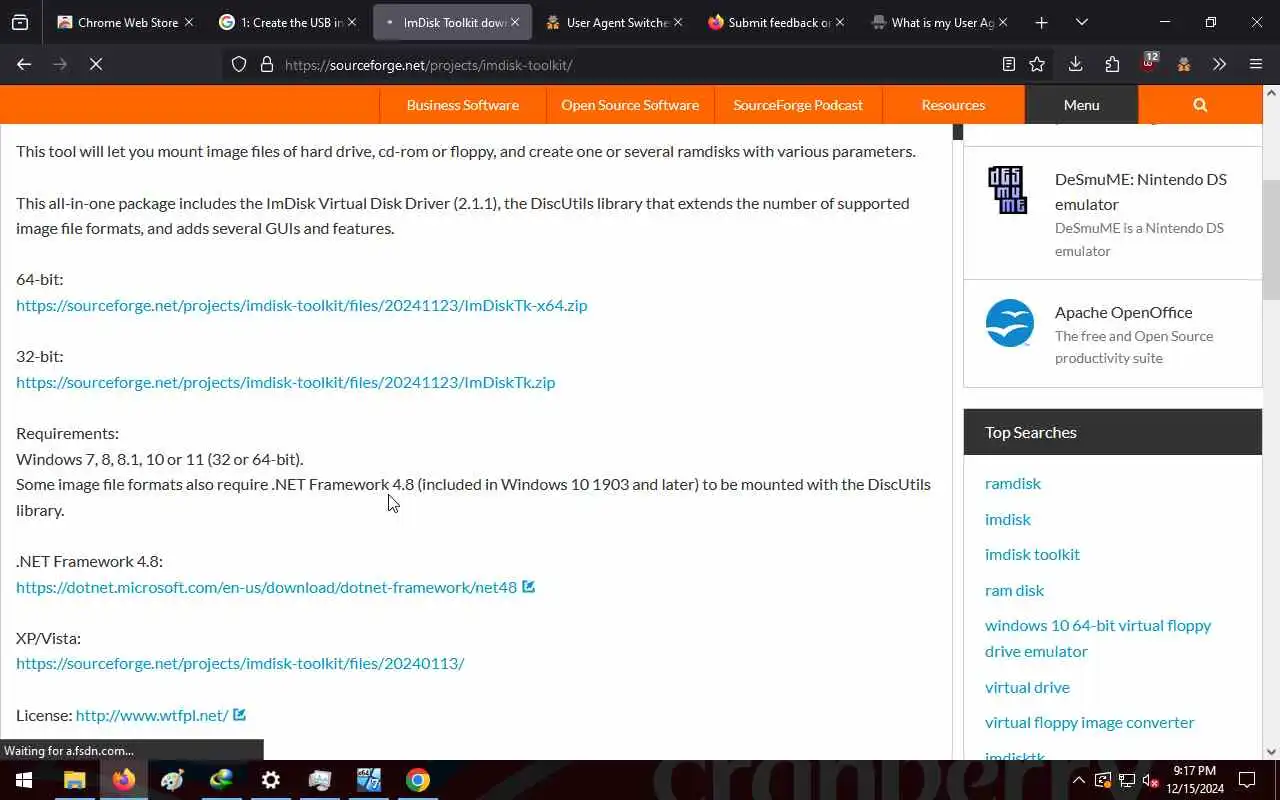
Task: Click the sourceforge.net address bar
Action: point(635,65)
